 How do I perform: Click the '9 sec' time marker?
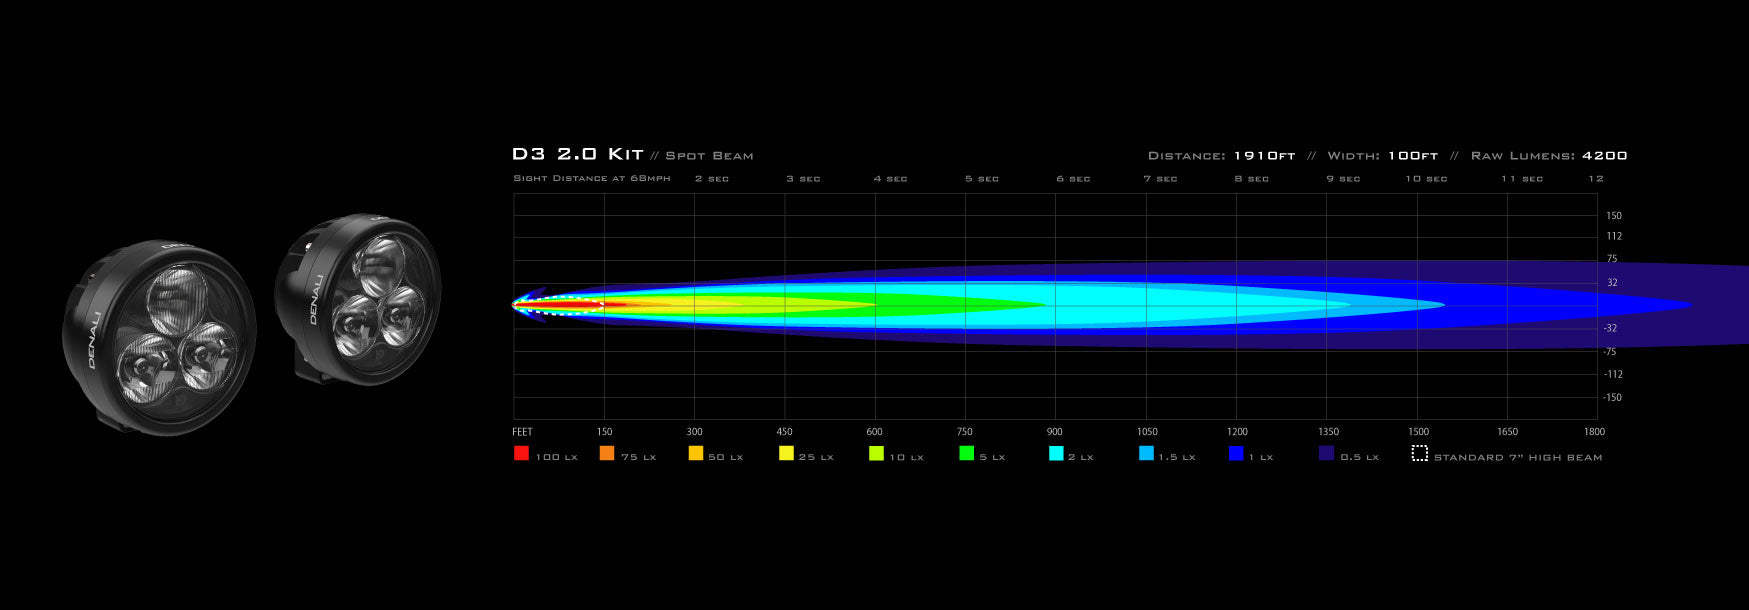[x=1343, y=178]
